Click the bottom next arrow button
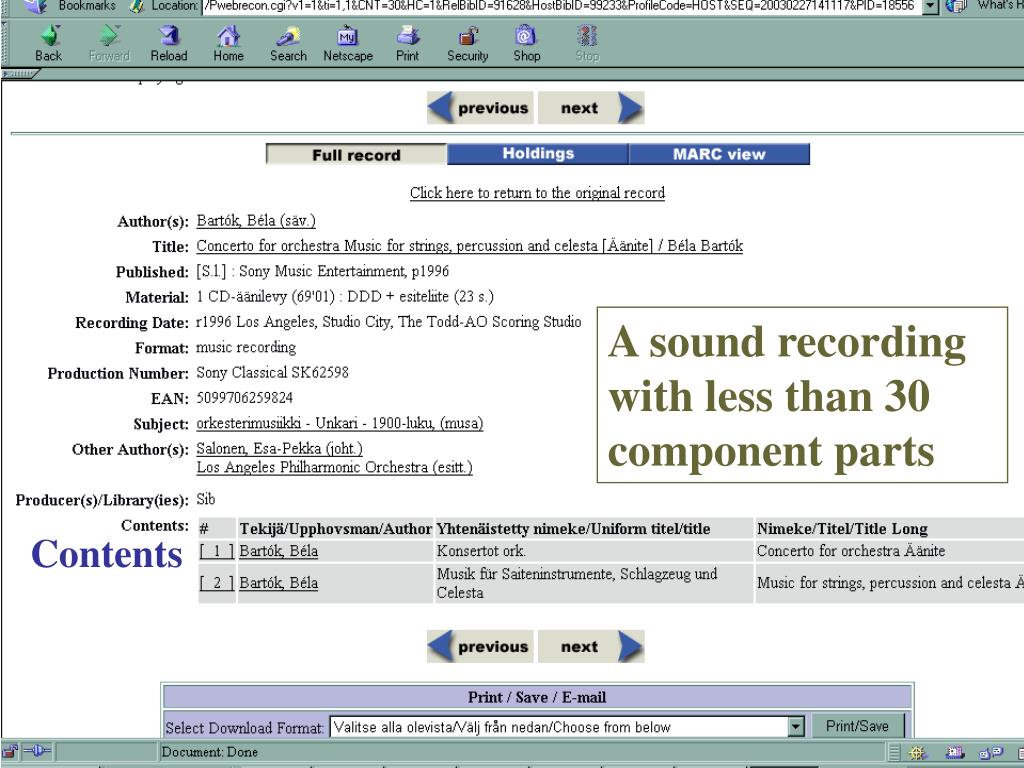The image size is (1024, 768). tap(591, 647)
